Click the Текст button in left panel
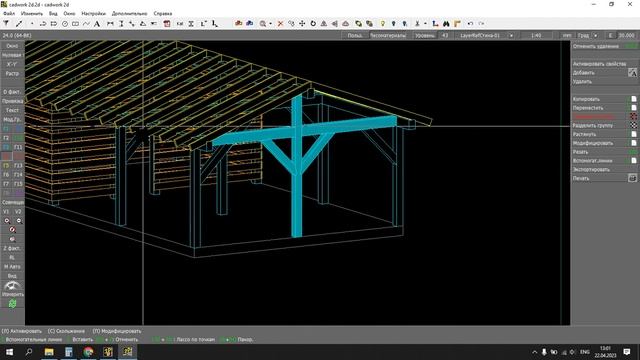Image resolution: width=640 pixels, height=360 pixels. pyautogui.click(x=12, y=110)
